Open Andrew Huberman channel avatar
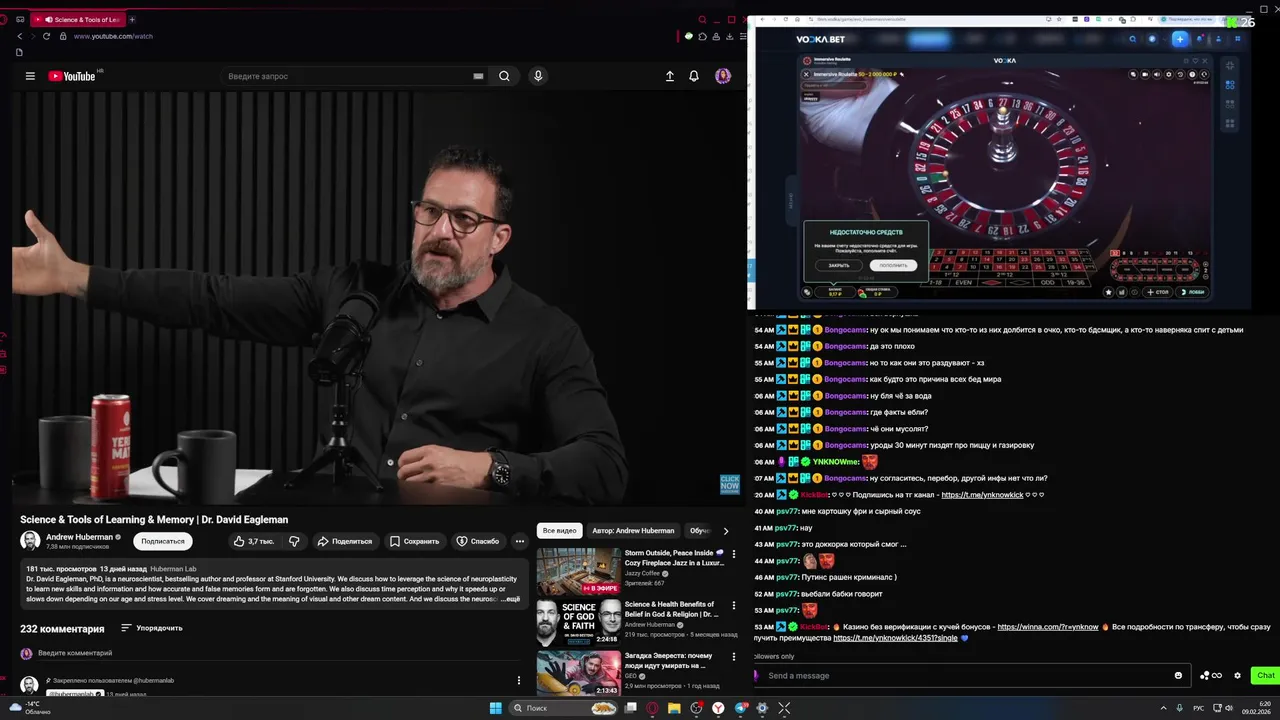 click(30, 541)
